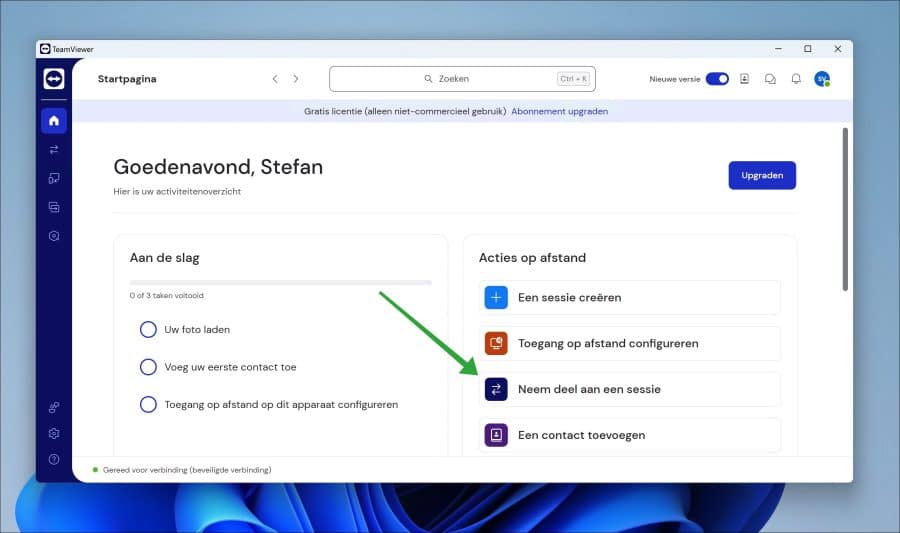This screenshot has height=533, width=900.
Task: Open the Remote Support arrows sidebar icon
Action: 54,150
